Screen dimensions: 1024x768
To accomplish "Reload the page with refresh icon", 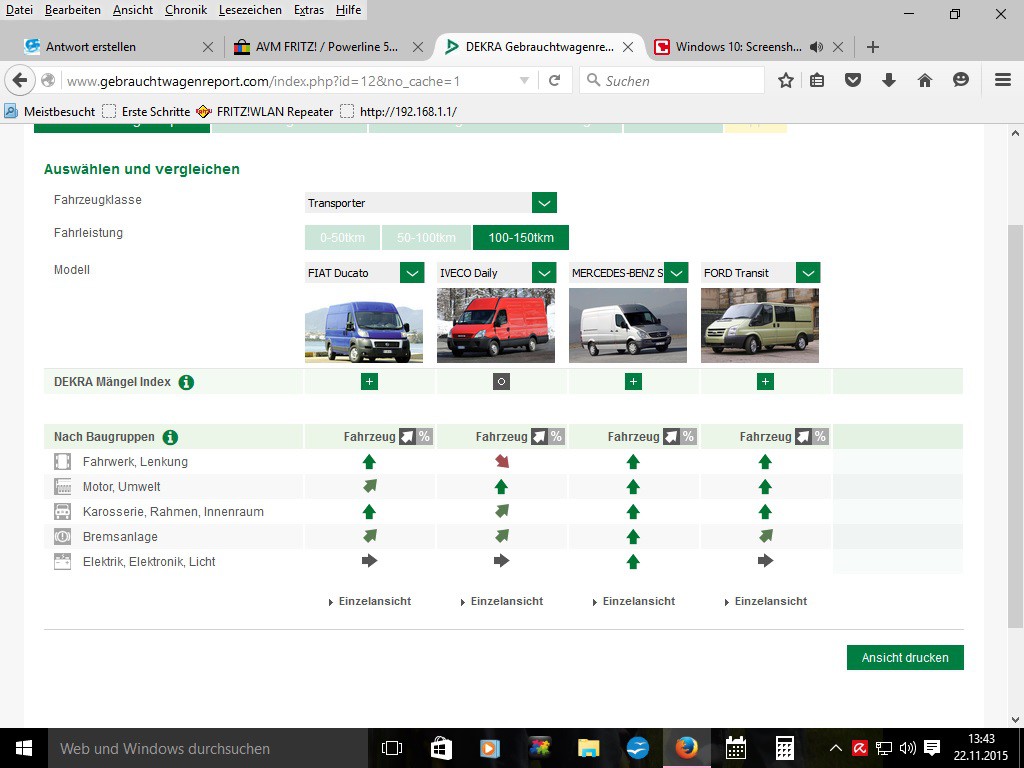I will 554,80.
